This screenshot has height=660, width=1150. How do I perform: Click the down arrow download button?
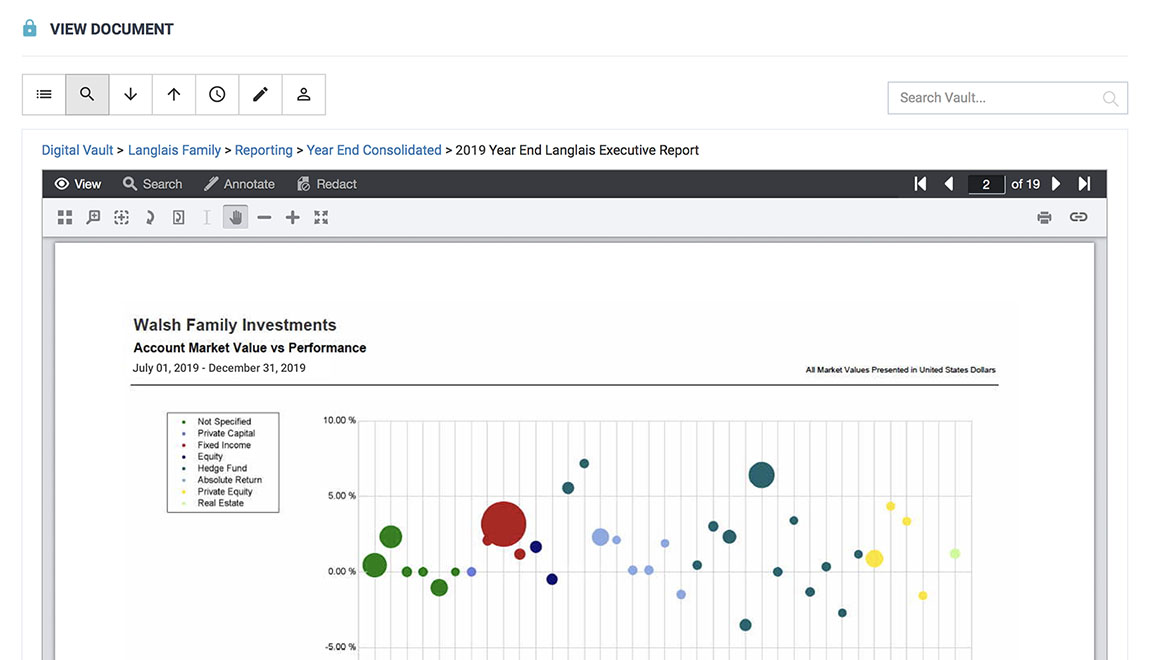tap(130, 94)
